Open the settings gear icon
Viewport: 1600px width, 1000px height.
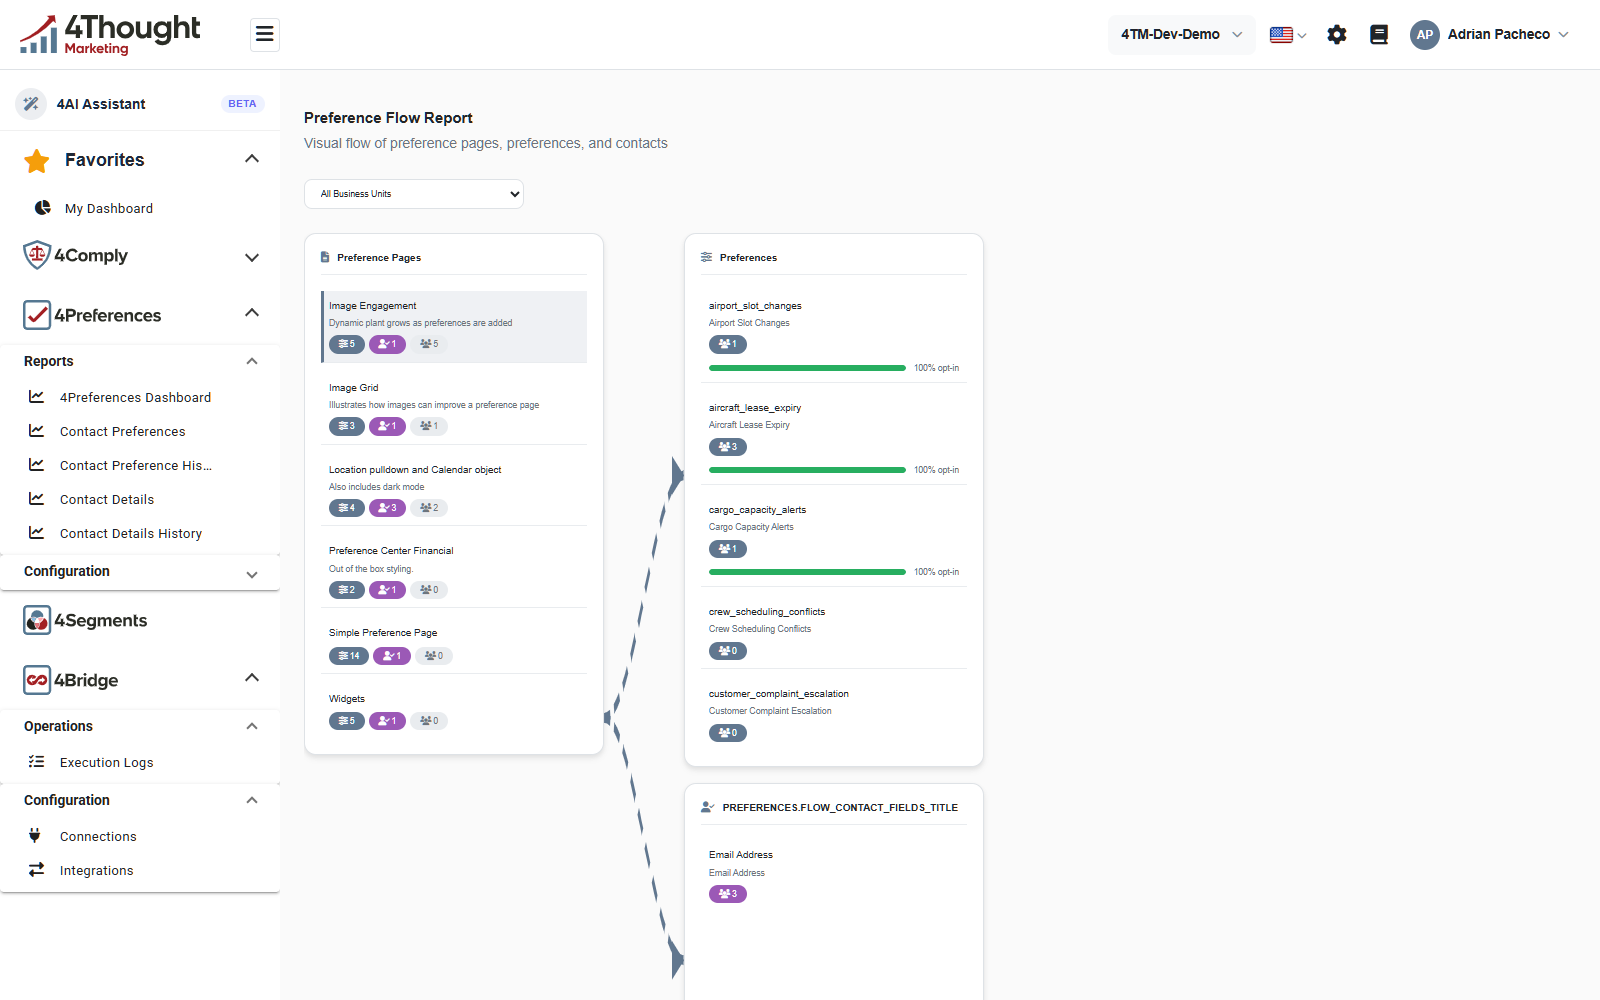pyautogui.click(x=1337, y=35)
